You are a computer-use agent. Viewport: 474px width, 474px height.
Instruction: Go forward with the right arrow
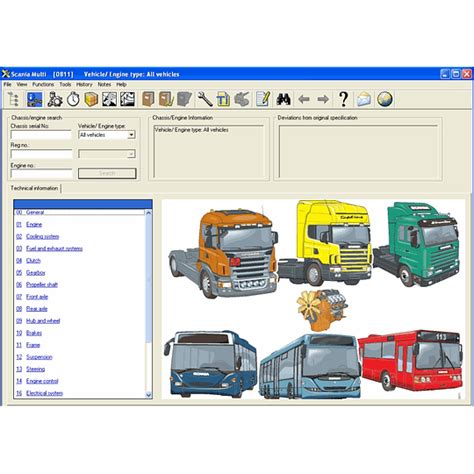[323, 99]
